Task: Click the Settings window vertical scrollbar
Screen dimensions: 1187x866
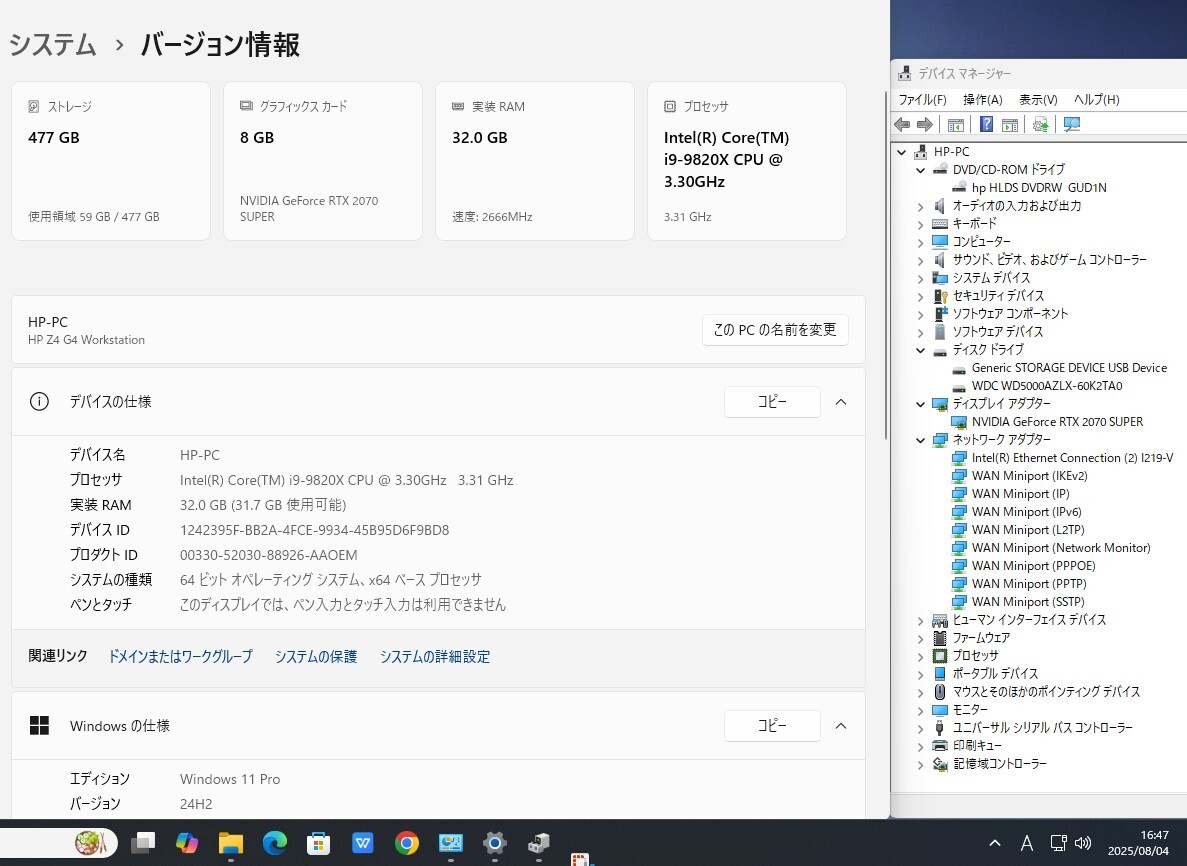Action: coord(886,265)
